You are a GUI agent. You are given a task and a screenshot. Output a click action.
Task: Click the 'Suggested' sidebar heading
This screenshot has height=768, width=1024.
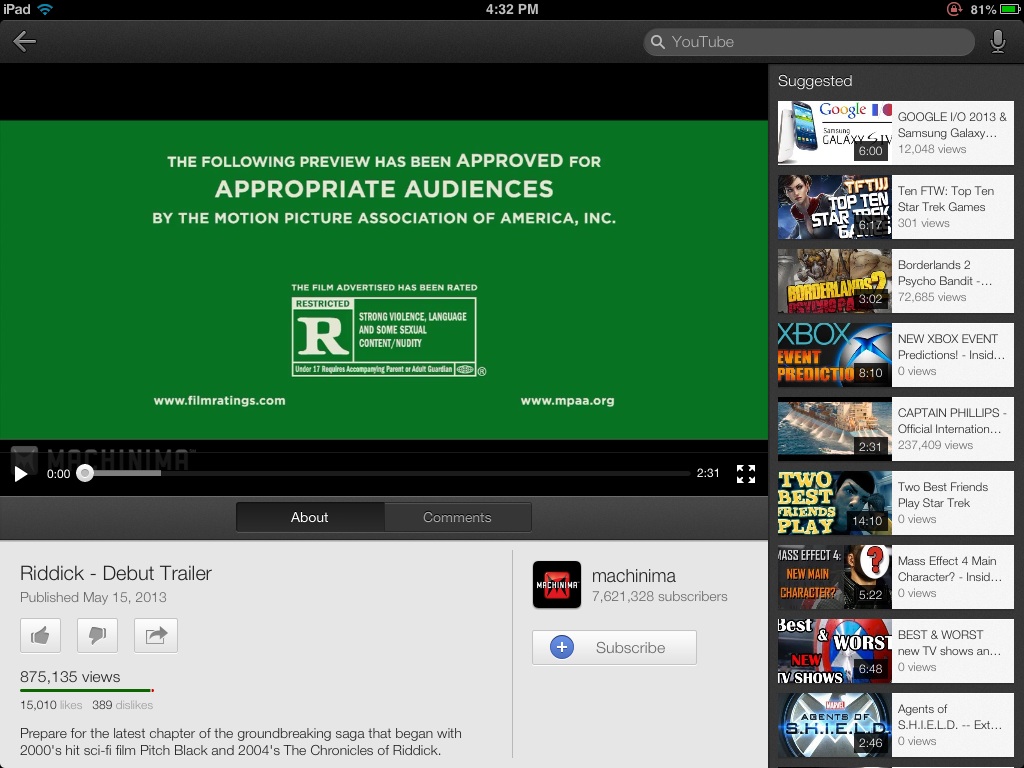tap(815, 80)
